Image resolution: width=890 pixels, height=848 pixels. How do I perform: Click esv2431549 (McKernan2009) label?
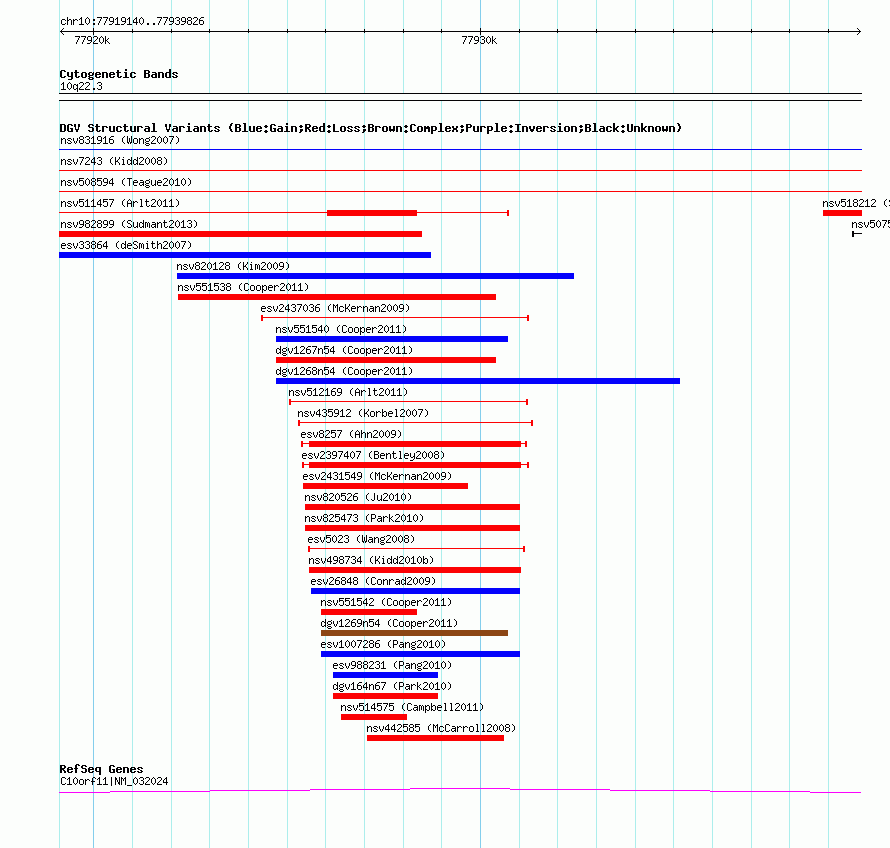click(x=377, y=476)
